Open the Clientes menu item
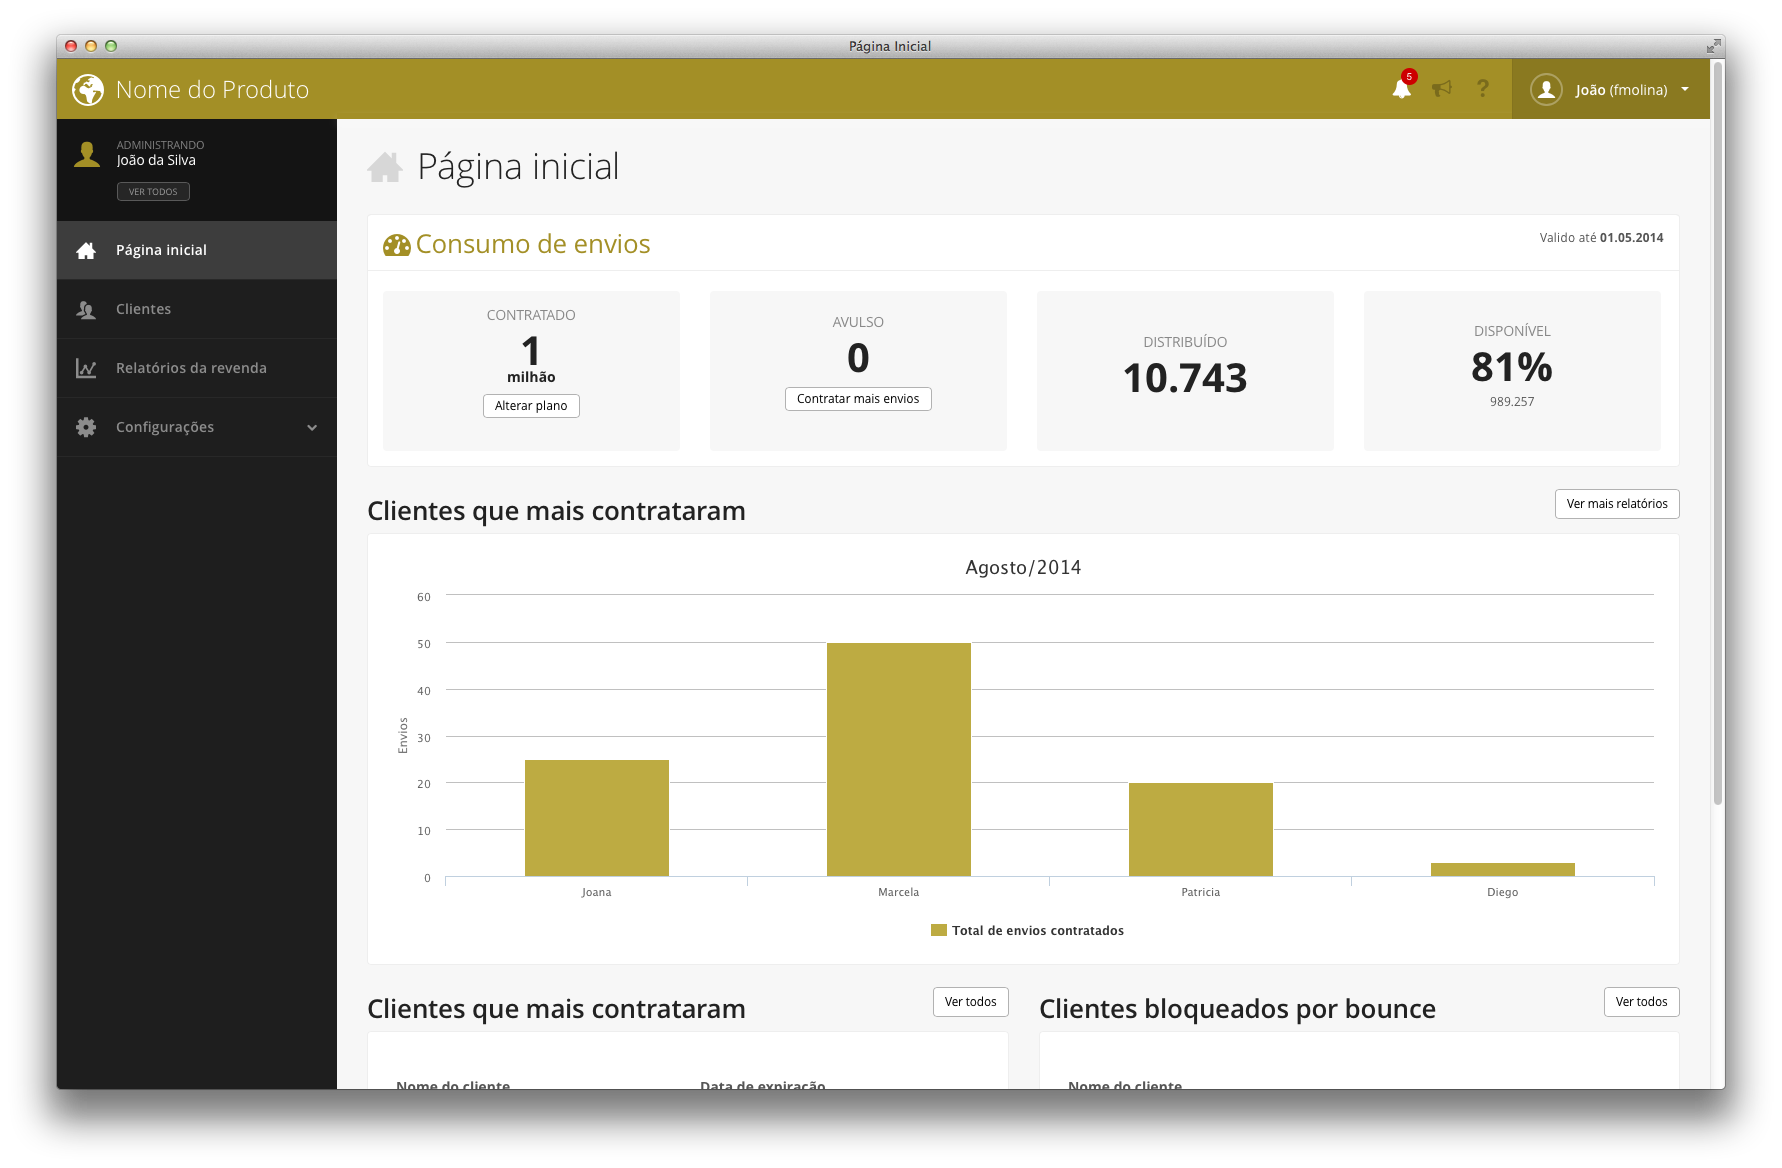 [x=197, y=309]
